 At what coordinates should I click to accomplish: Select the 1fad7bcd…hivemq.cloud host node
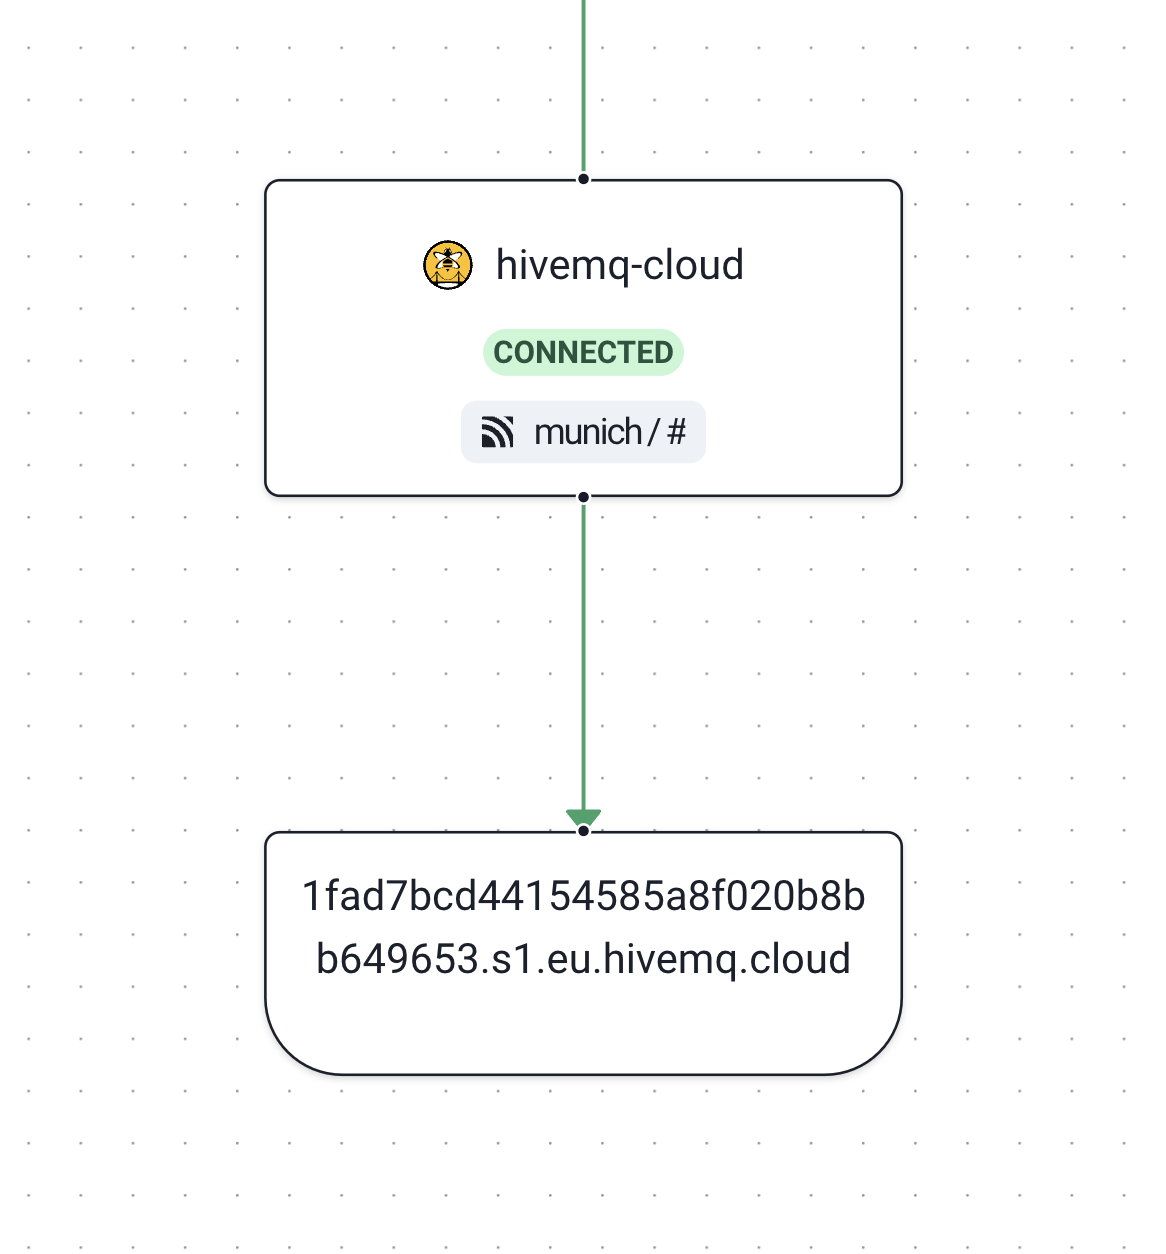click(x=583, y=953)
